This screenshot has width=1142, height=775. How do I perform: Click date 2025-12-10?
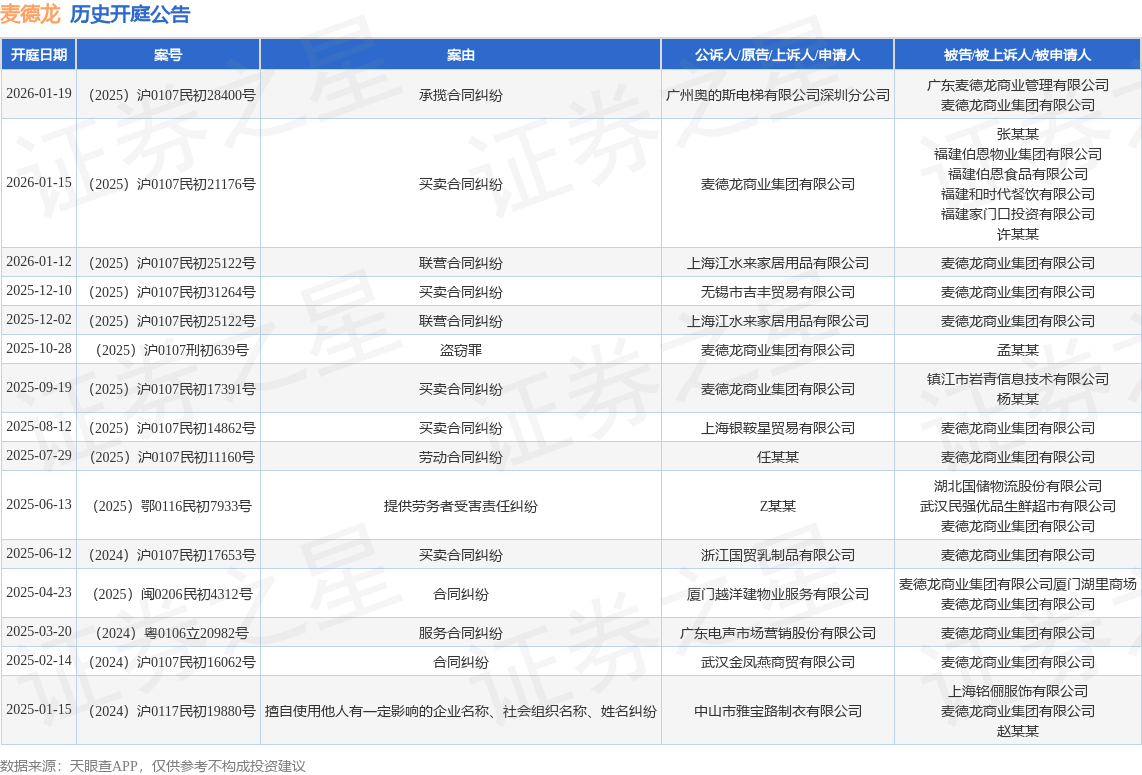[x=39, y=290]
